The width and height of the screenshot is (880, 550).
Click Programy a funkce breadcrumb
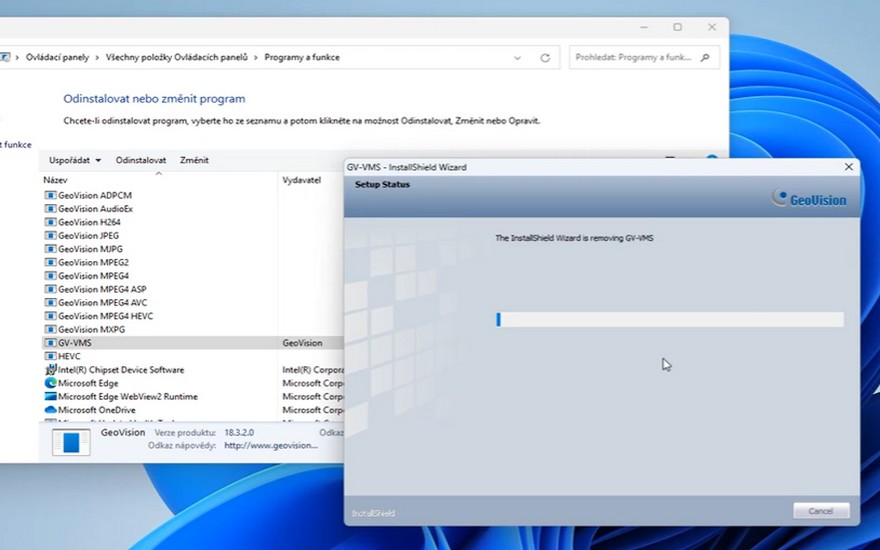[x=302, y=57]
